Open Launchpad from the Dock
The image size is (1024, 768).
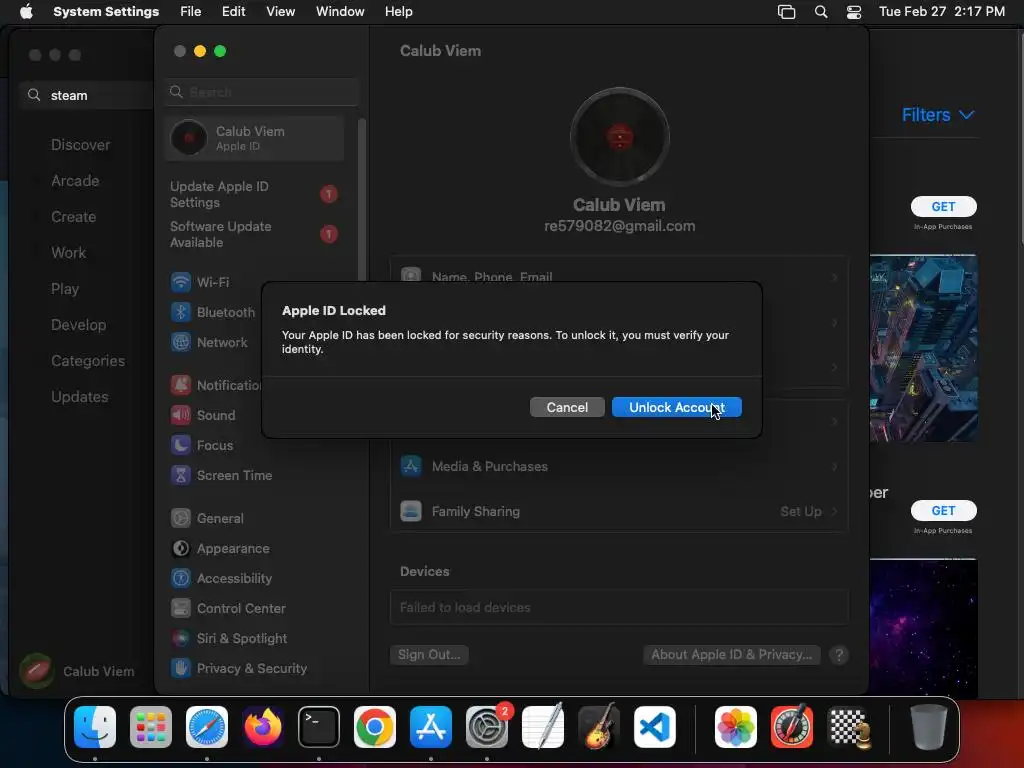coord(151,727)
